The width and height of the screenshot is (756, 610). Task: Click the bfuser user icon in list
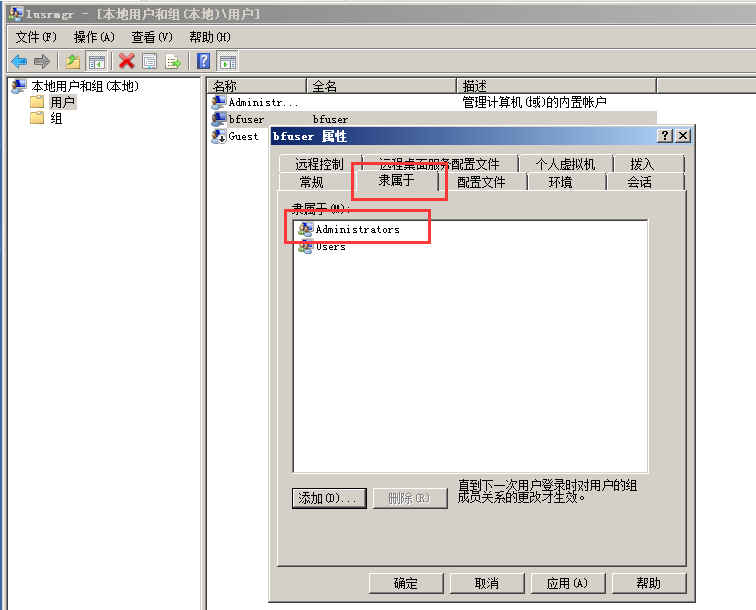tap(218, 119)
